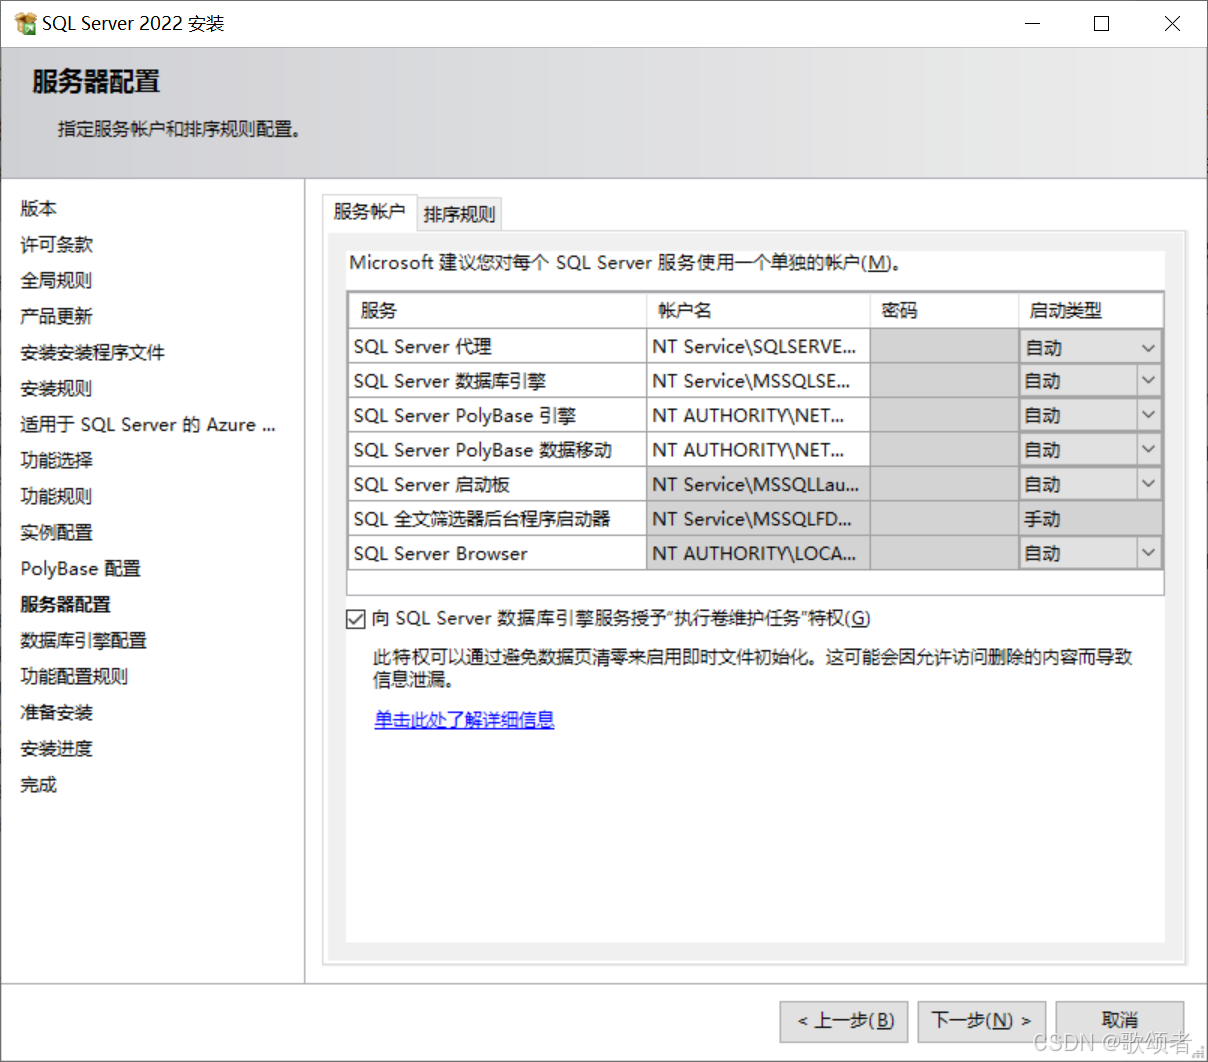Open startup type dropdown for SQL Server 数据库引擎
The image size is (1208, 1062).
(x=1148, y=381)
